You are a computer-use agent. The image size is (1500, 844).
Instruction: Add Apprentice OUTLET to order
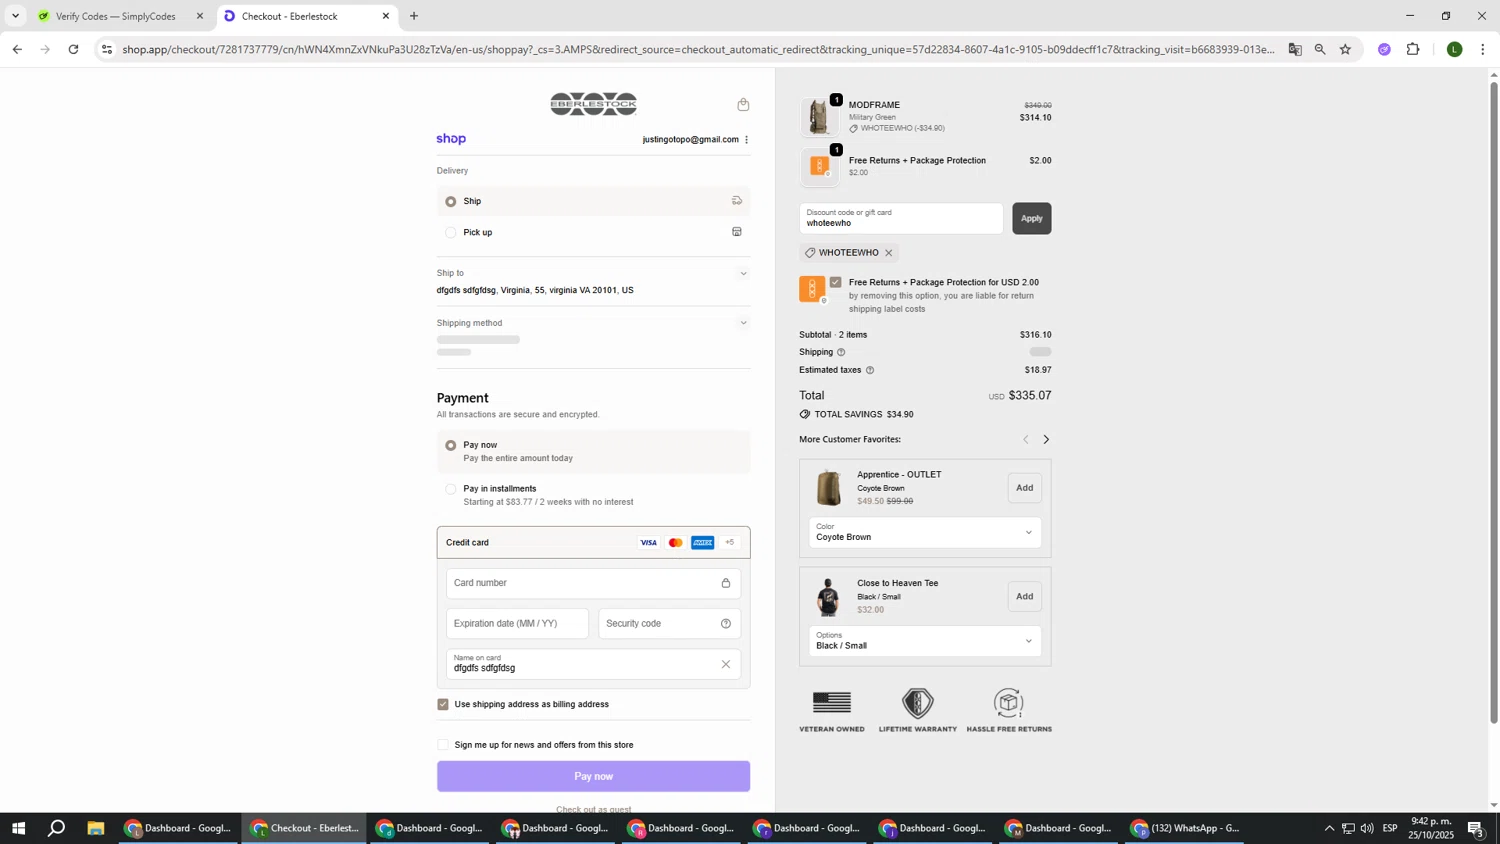click(1024, 488)
